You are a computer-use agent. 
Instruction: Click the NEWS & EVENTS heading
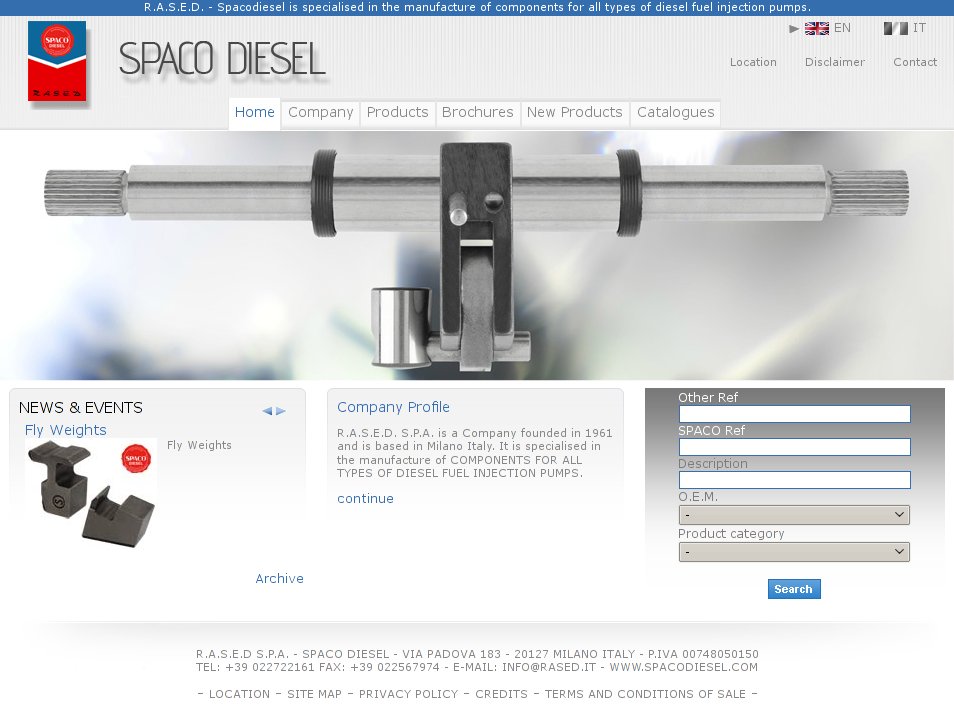pyautogui.click(x=81, y=408)
